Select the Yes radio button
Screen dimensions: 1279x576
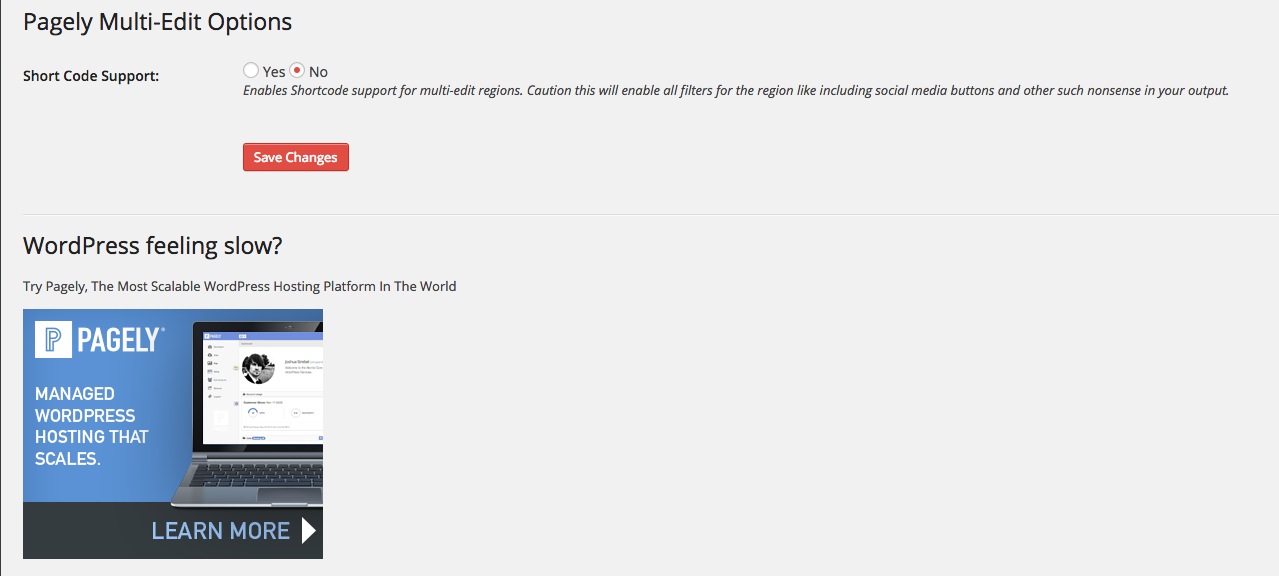click(x=251, y=71)
